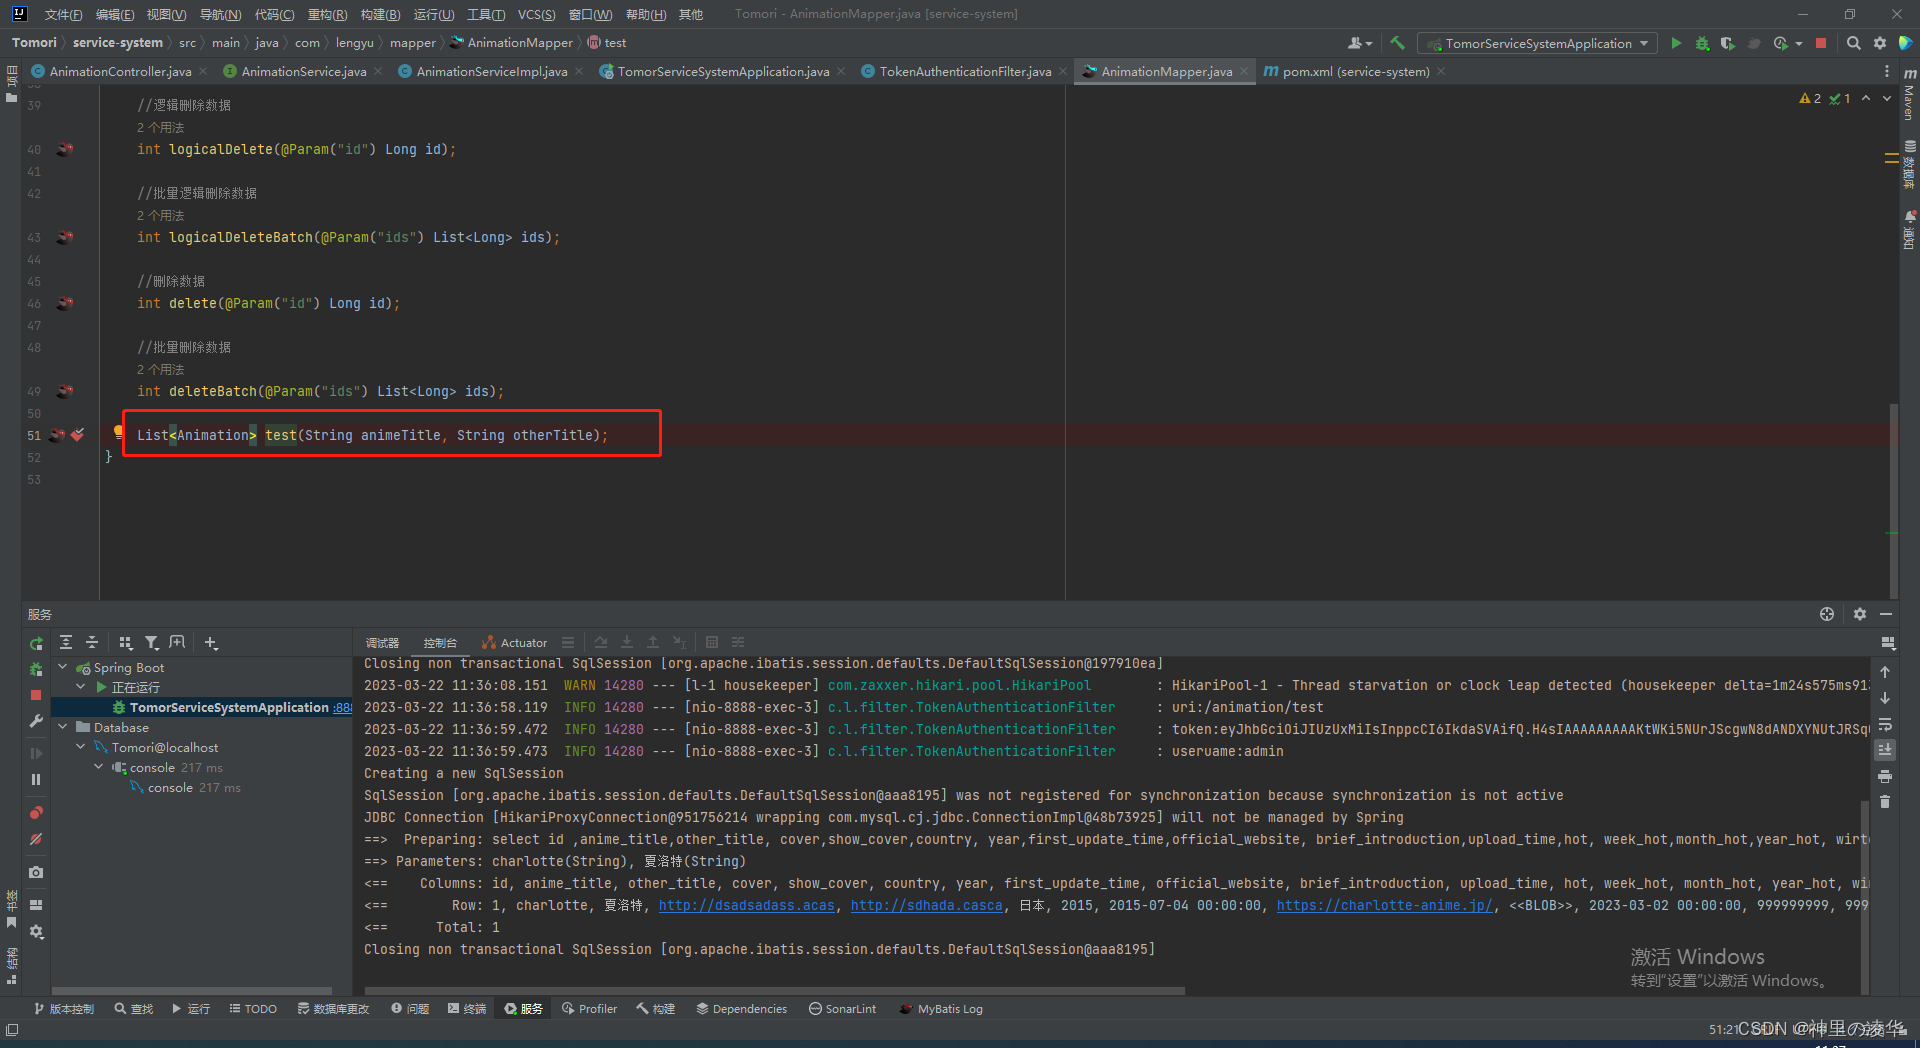Image resolution: width=1920 pixels, height=1048 pixels.
Task: Take a thread dump with the camera icon
Action: coord(36,872)
